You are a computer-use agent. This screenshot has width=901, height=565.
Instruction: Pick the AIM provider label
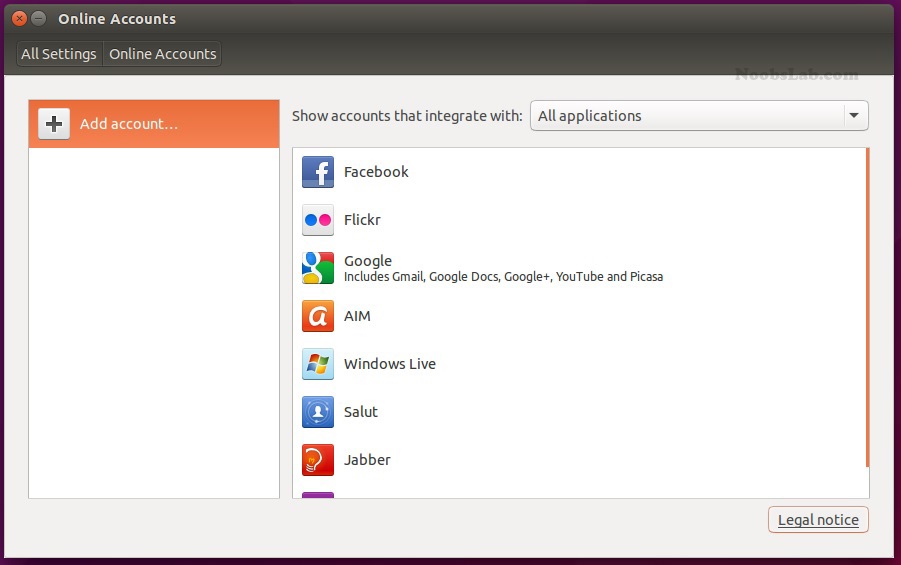coord(357,316)
